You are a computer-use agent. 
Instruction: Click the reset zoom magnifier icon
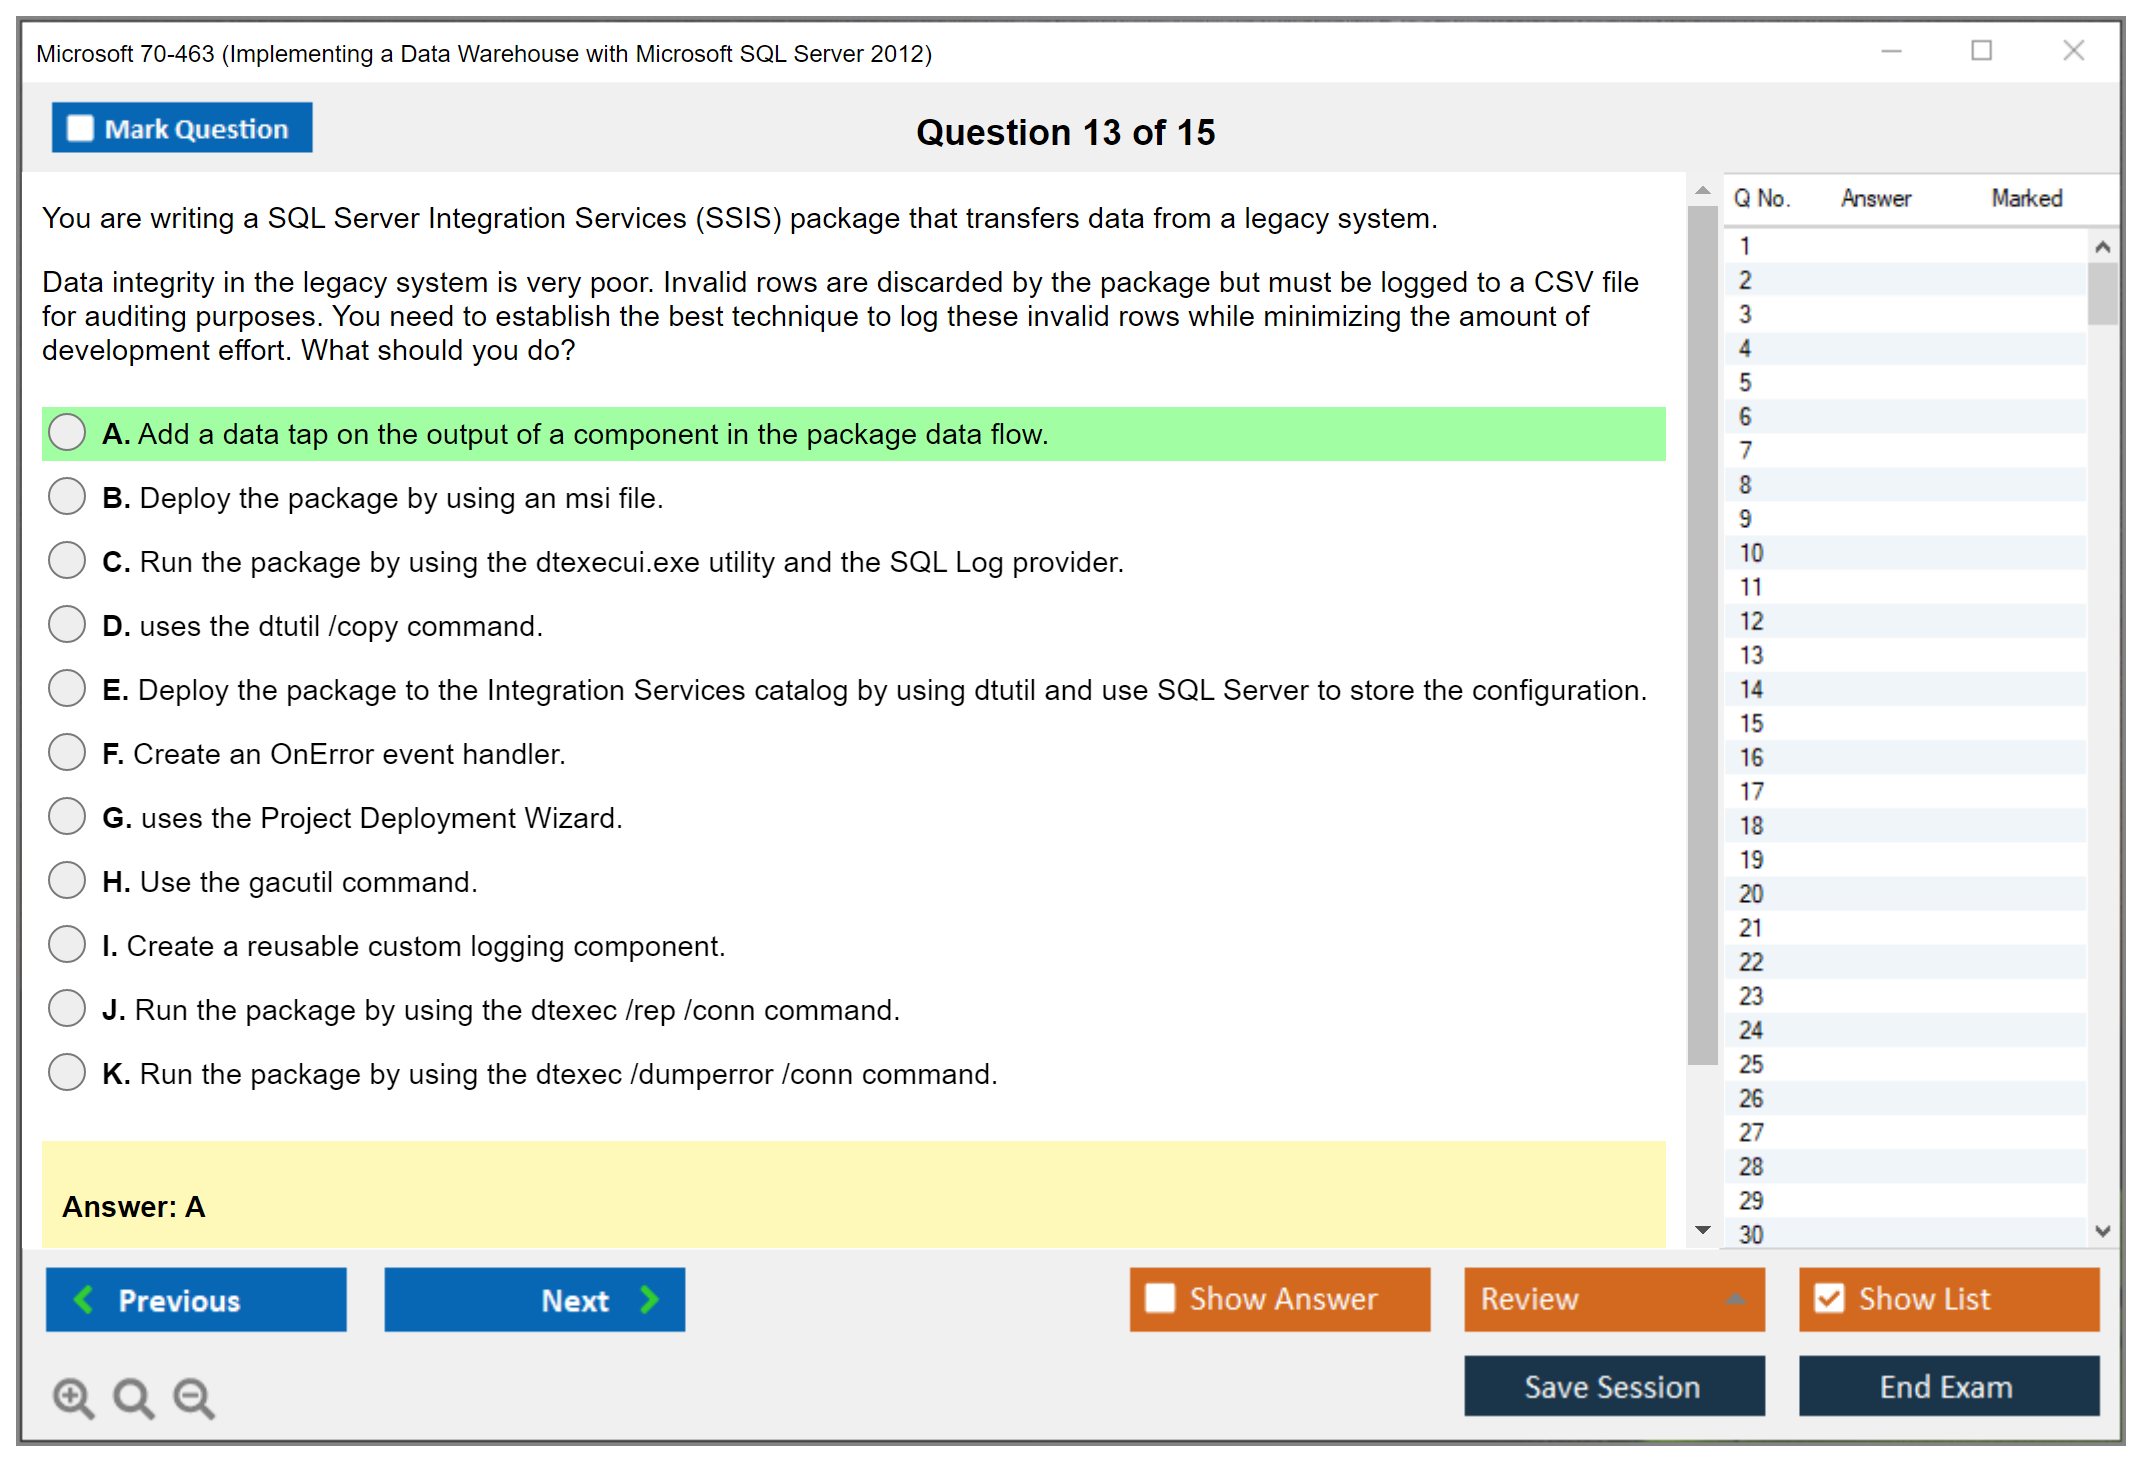[133, 1397]
